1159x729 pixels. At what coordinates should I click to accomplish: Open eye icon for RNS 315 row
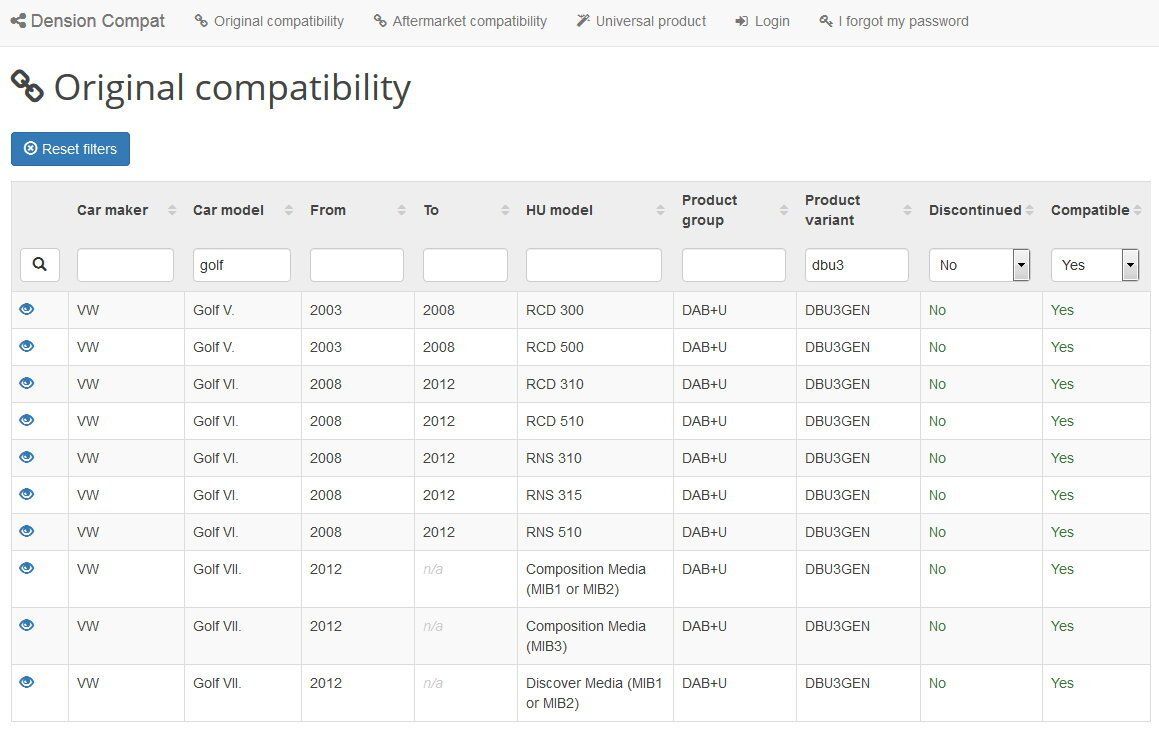pyautogui.click(x=27, y=495)
